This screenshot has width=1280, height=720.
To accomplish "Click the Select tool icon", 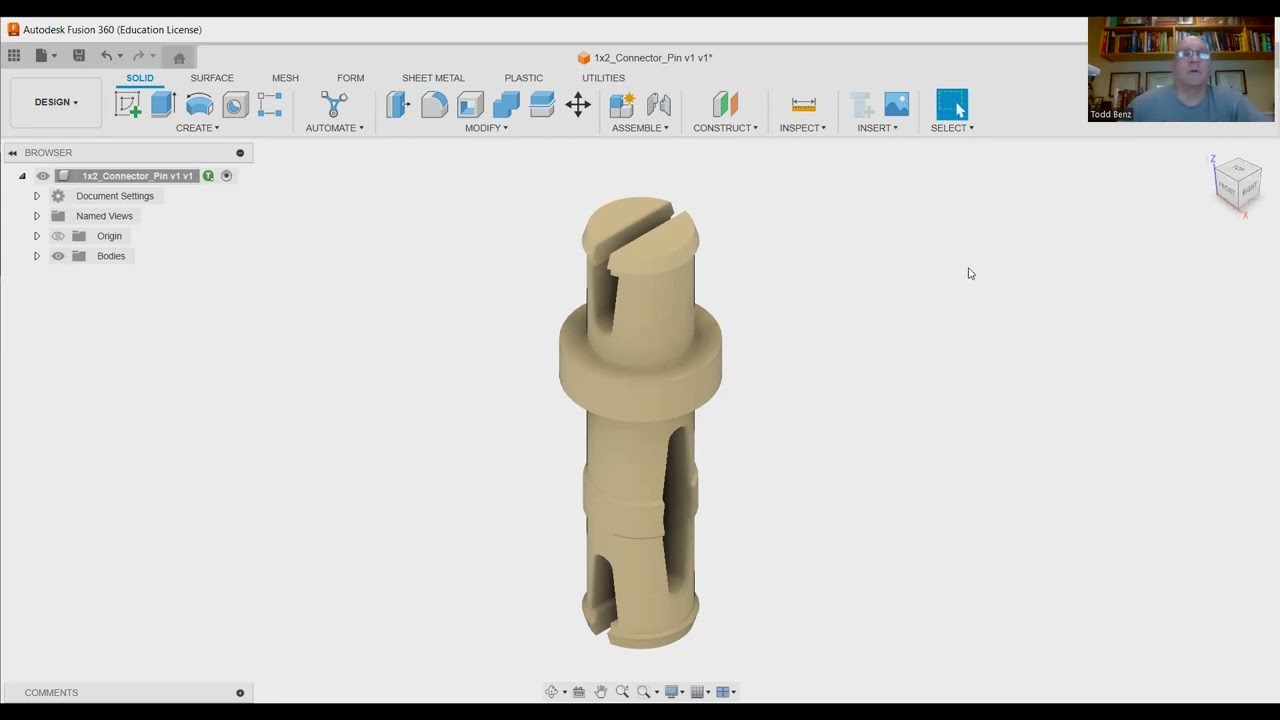I will pos(952,104).
